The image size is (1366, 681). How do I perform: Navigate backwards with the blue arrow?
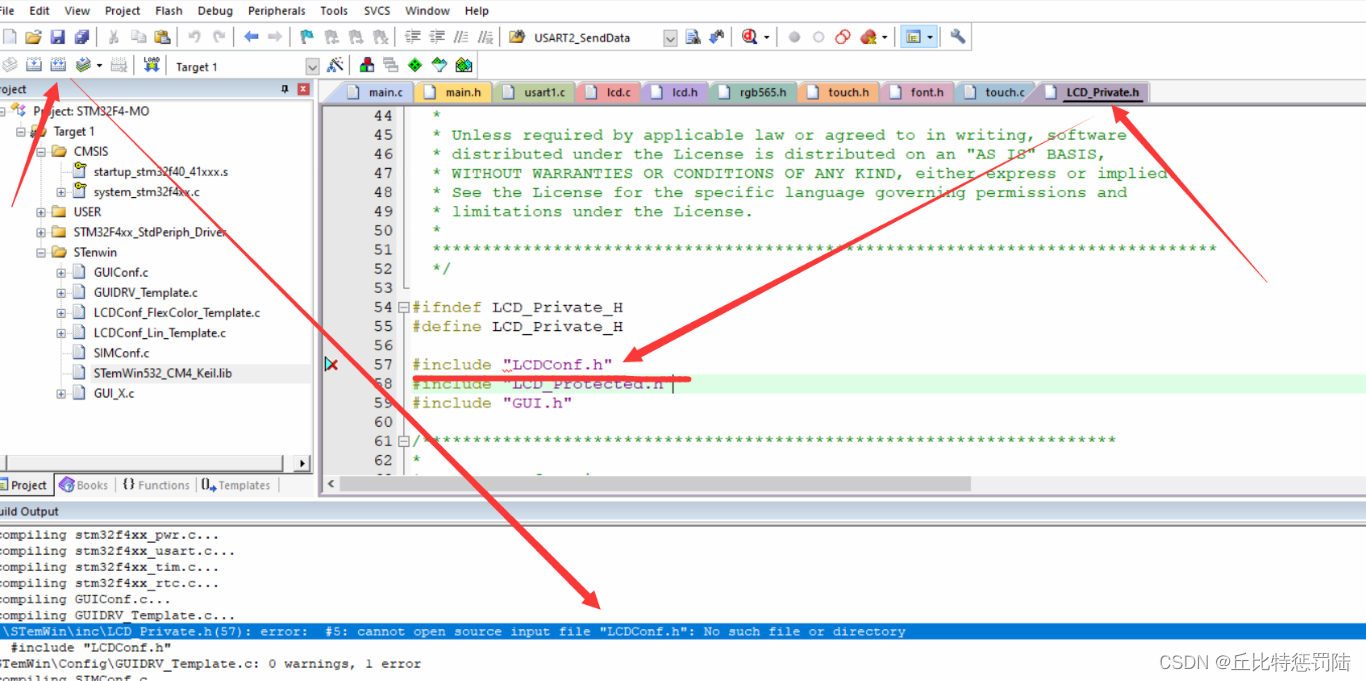pyautogui.click(x=250, y=37)
